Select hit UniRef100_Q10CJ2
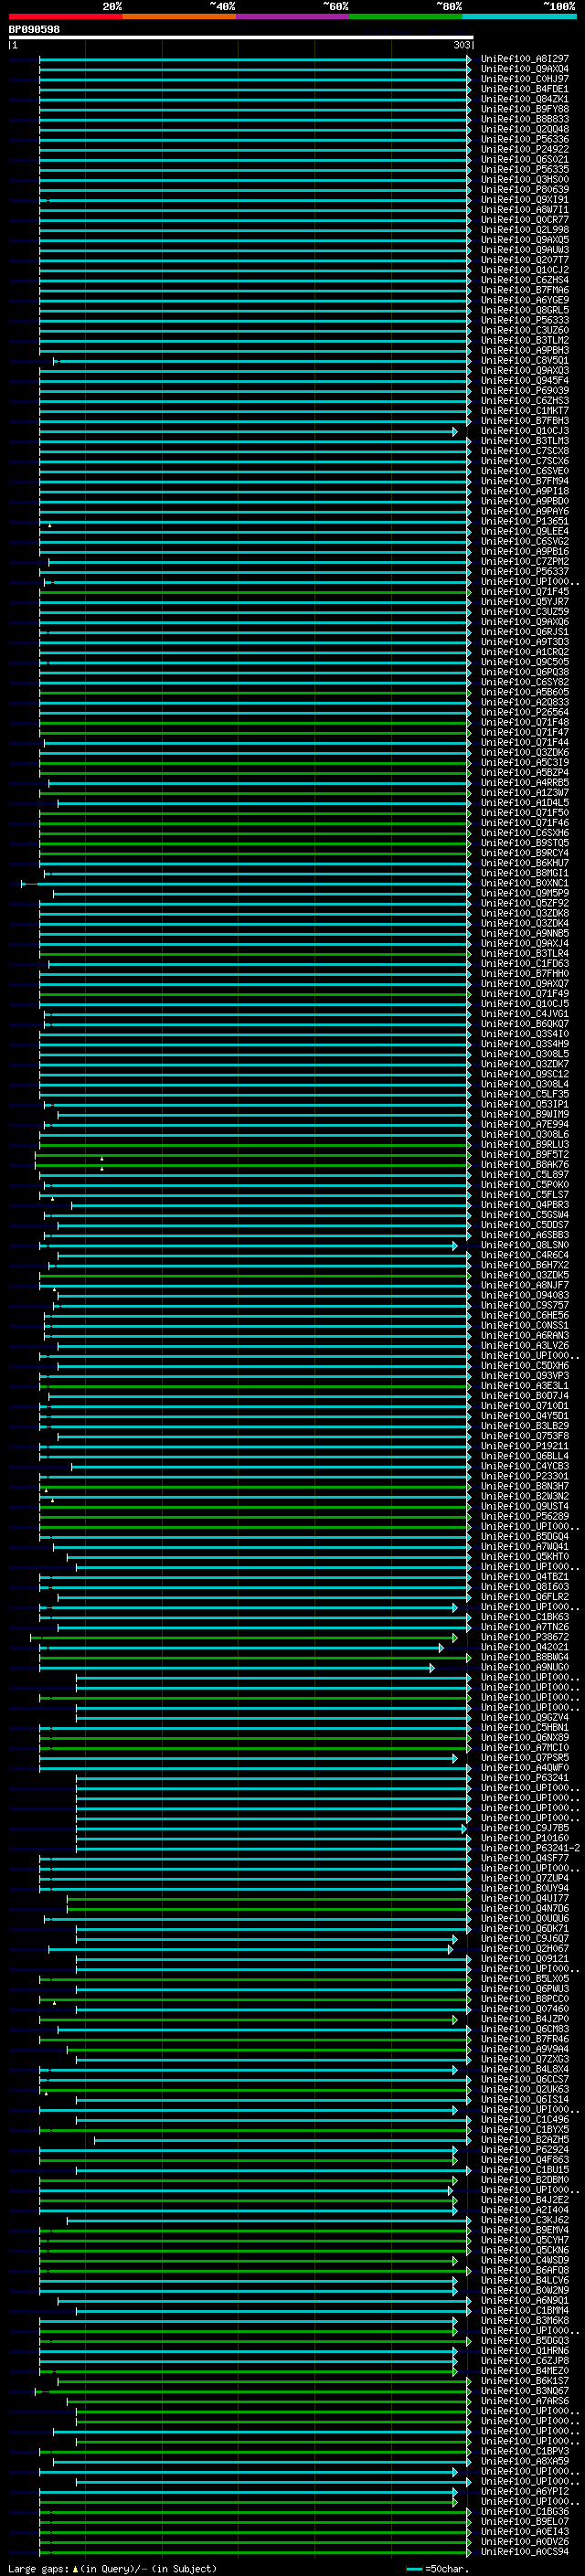Screen dimensions: 585x2576 (524, 270)
